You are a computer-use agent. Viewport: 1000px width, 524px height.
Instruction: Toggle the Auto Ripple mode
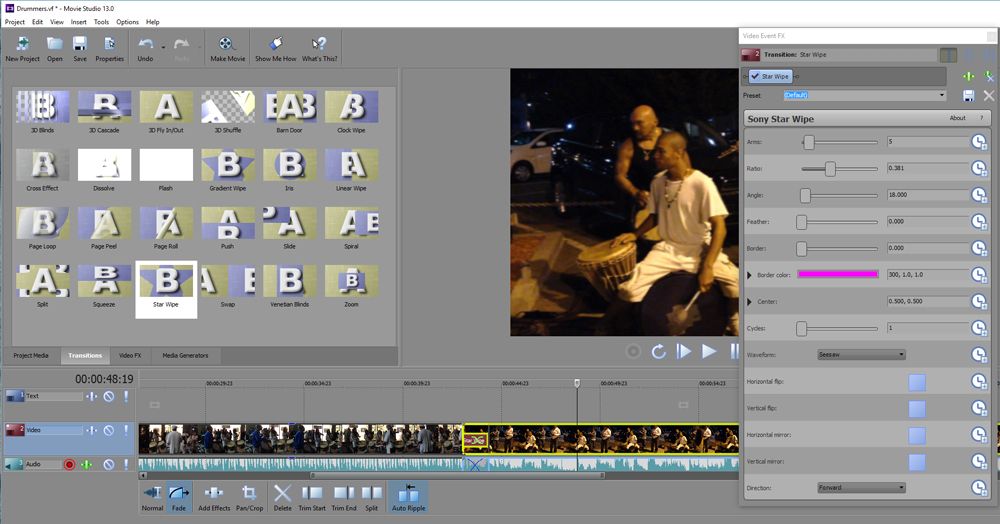[x=408, y=497]
